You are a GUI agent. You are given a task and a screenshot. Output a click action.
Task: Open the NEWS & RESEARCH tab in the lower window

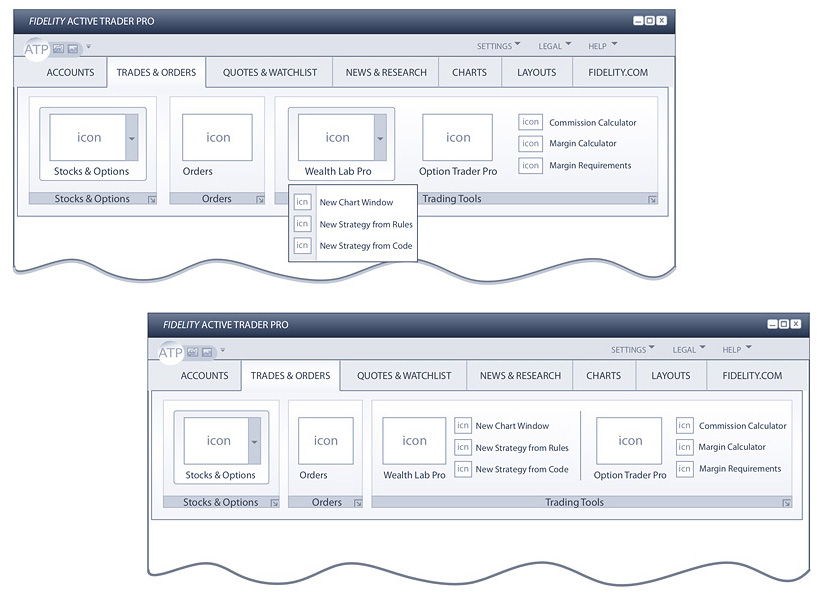520,376
